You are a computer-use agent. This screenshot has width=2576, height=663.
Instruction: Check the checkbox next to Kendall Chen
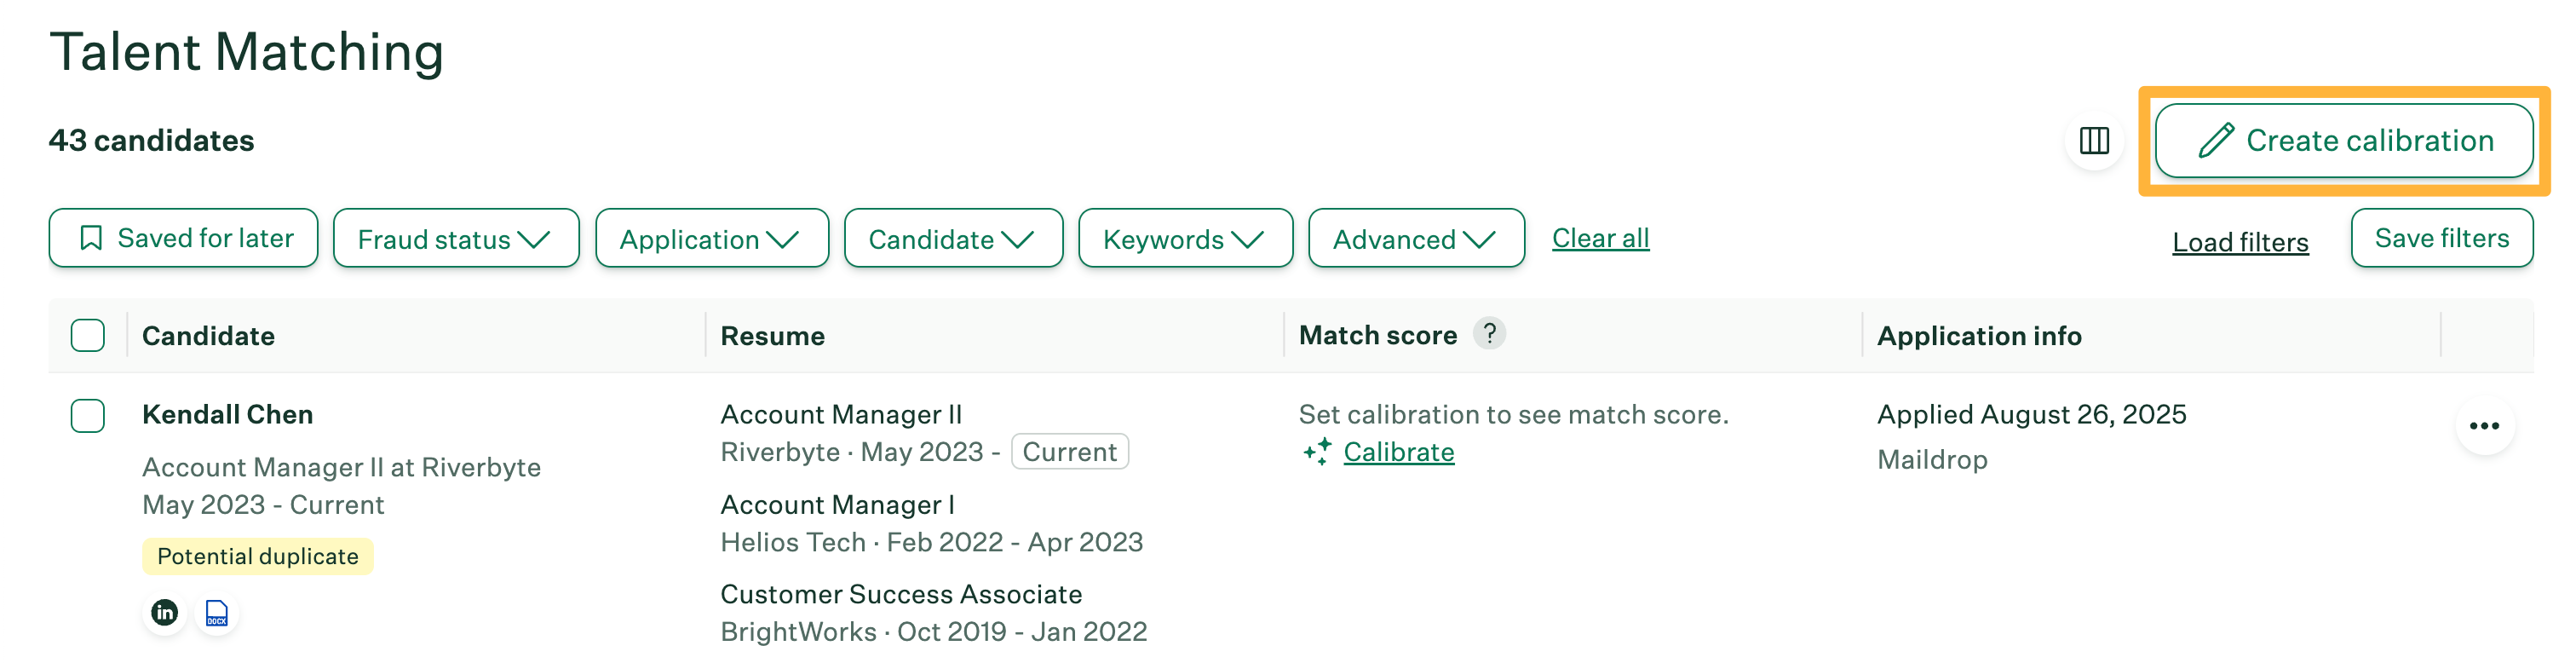tap(87, 415)
